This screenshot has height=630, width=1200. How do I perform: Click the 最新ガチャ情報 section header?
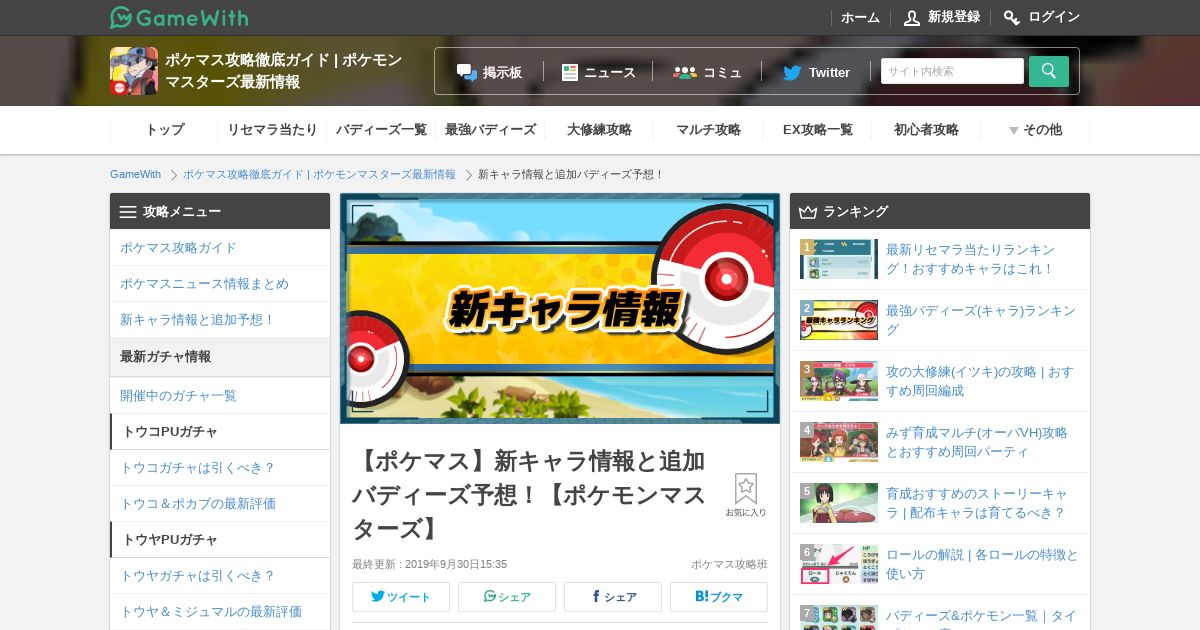click(220, 357)
